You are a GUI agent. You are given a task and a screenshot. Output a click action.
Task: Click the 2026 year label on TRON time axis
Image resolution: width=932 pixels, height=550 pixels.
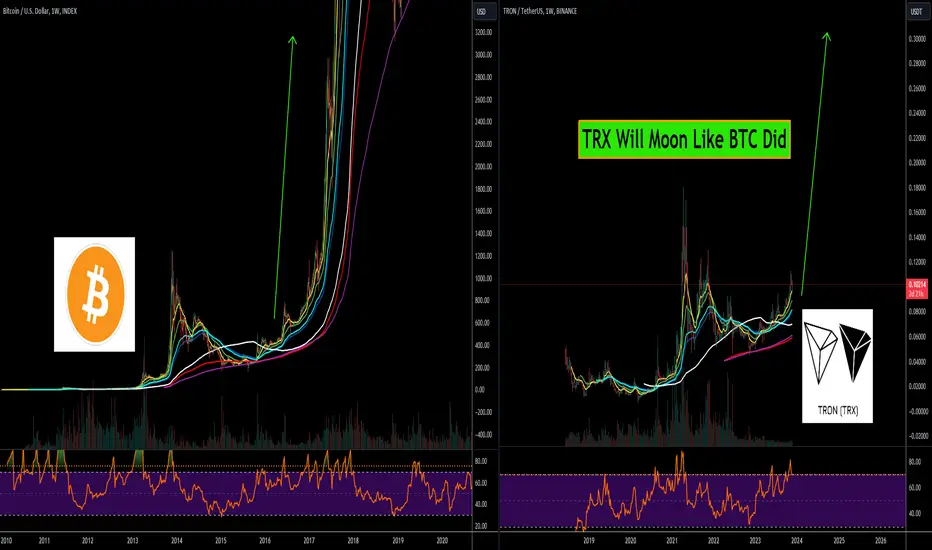(881, 540)
